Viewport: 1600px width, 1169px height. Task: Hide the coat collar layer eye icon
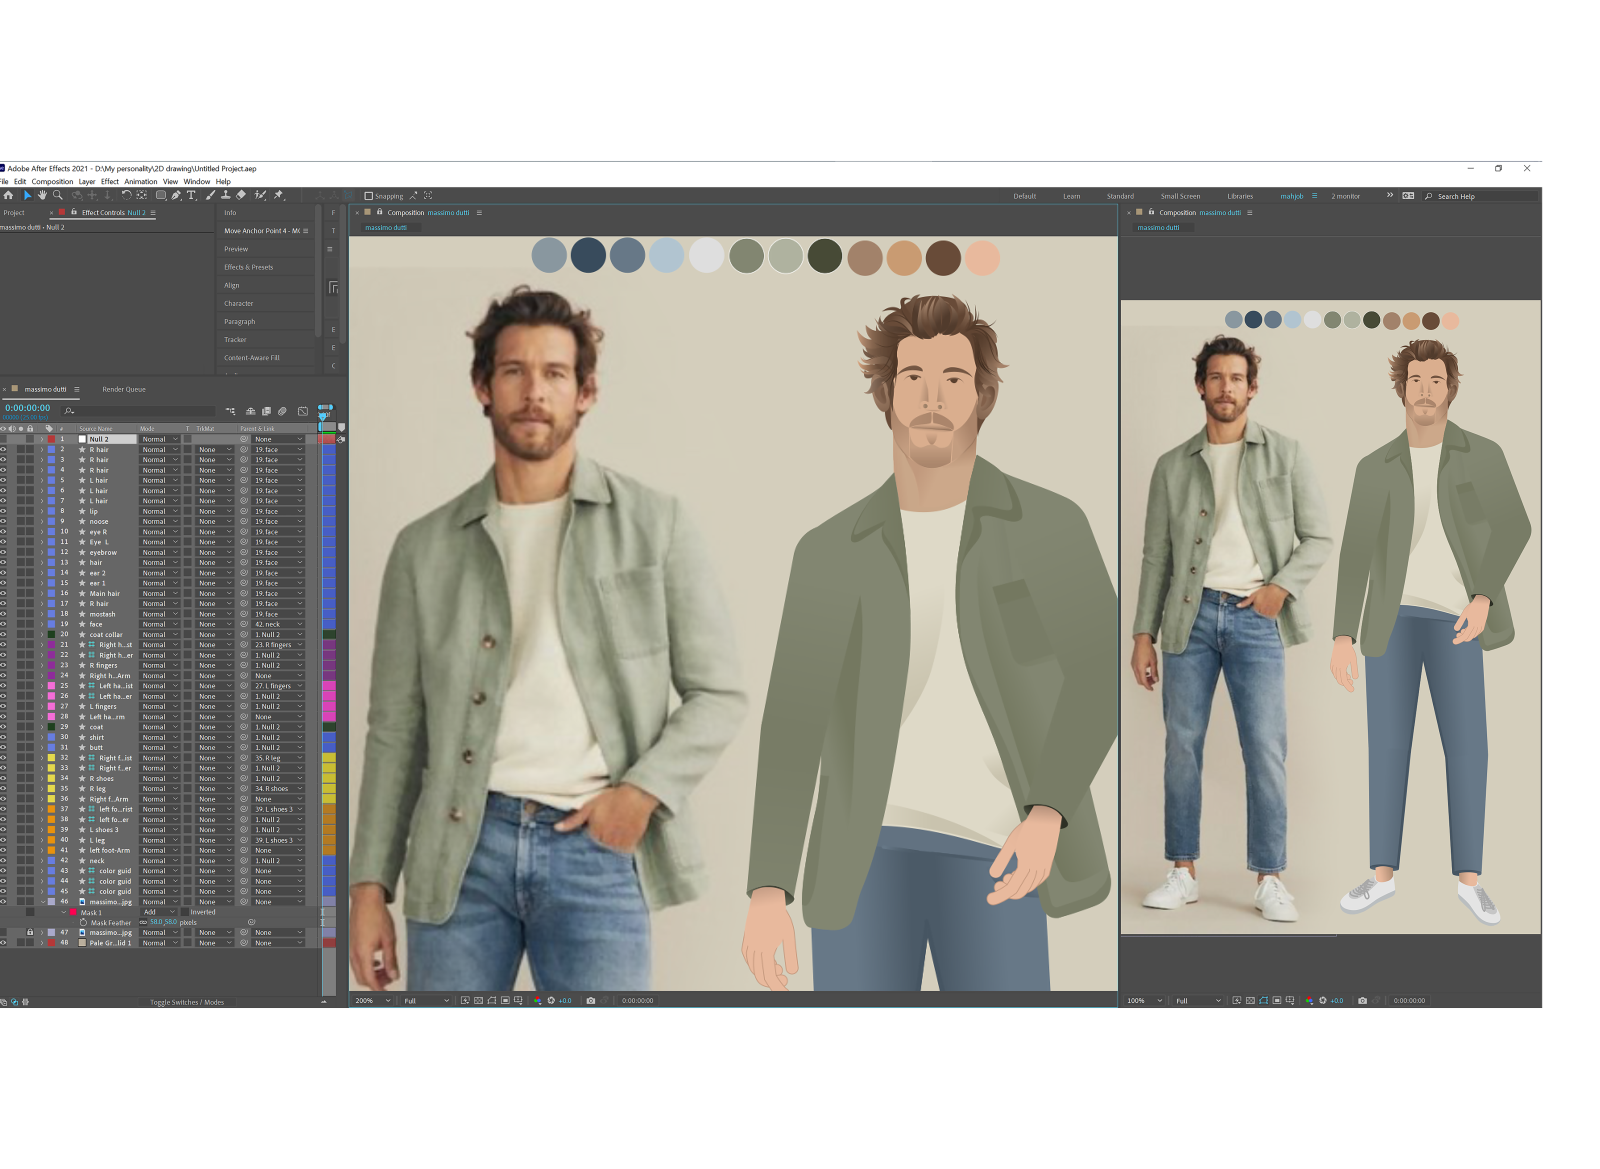[3, 634]
